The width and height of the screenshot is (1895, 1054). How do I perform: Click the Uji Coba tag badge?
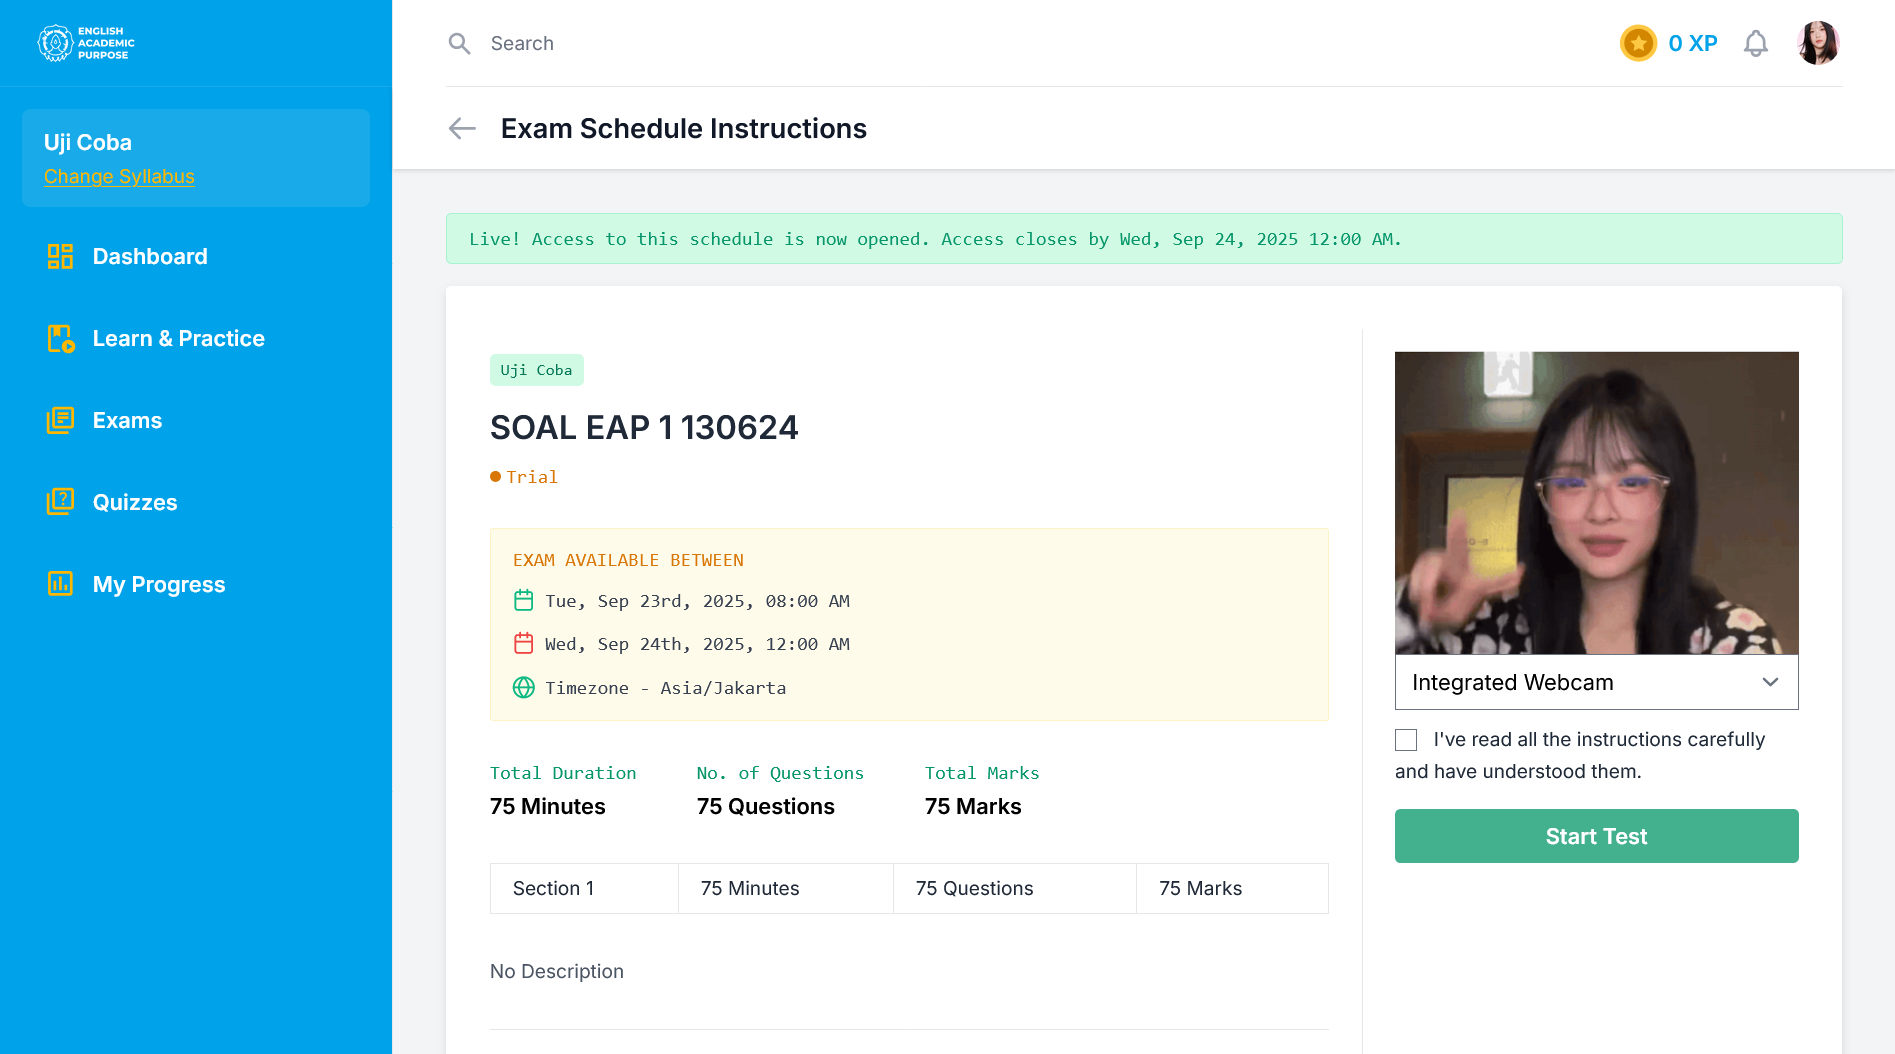pos(536,370)
